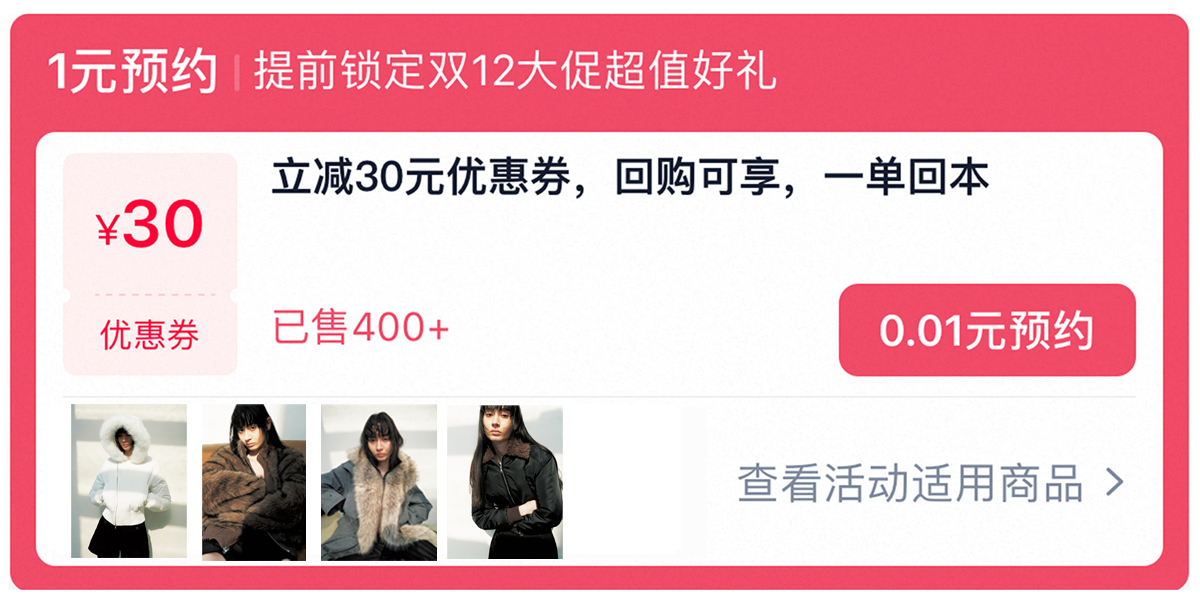Click the right chevron after 查看活动适用商品
Image resolution: width=1200 pixels, height=605 pixels.
coord(1114,483)
